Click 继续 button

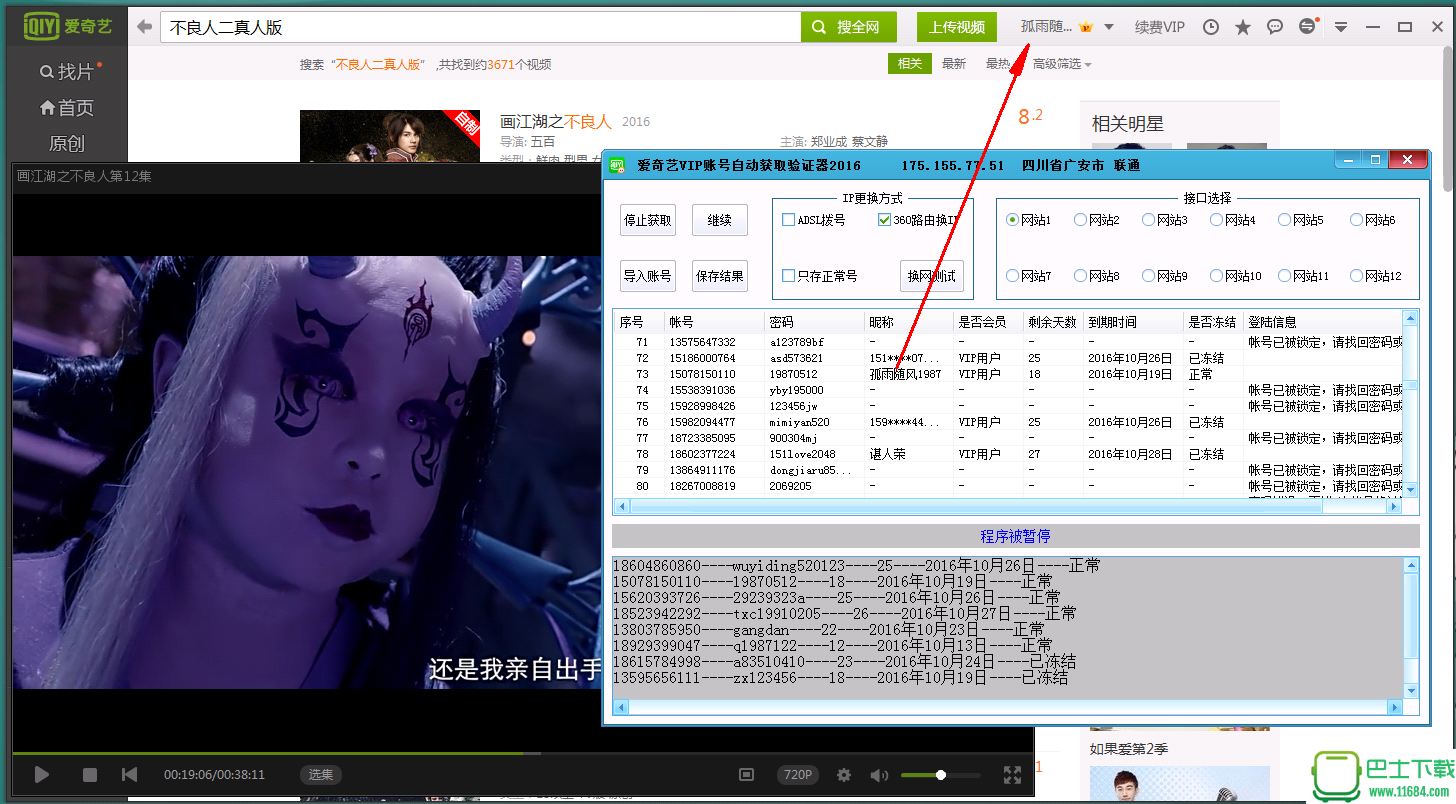click(720, 220)
